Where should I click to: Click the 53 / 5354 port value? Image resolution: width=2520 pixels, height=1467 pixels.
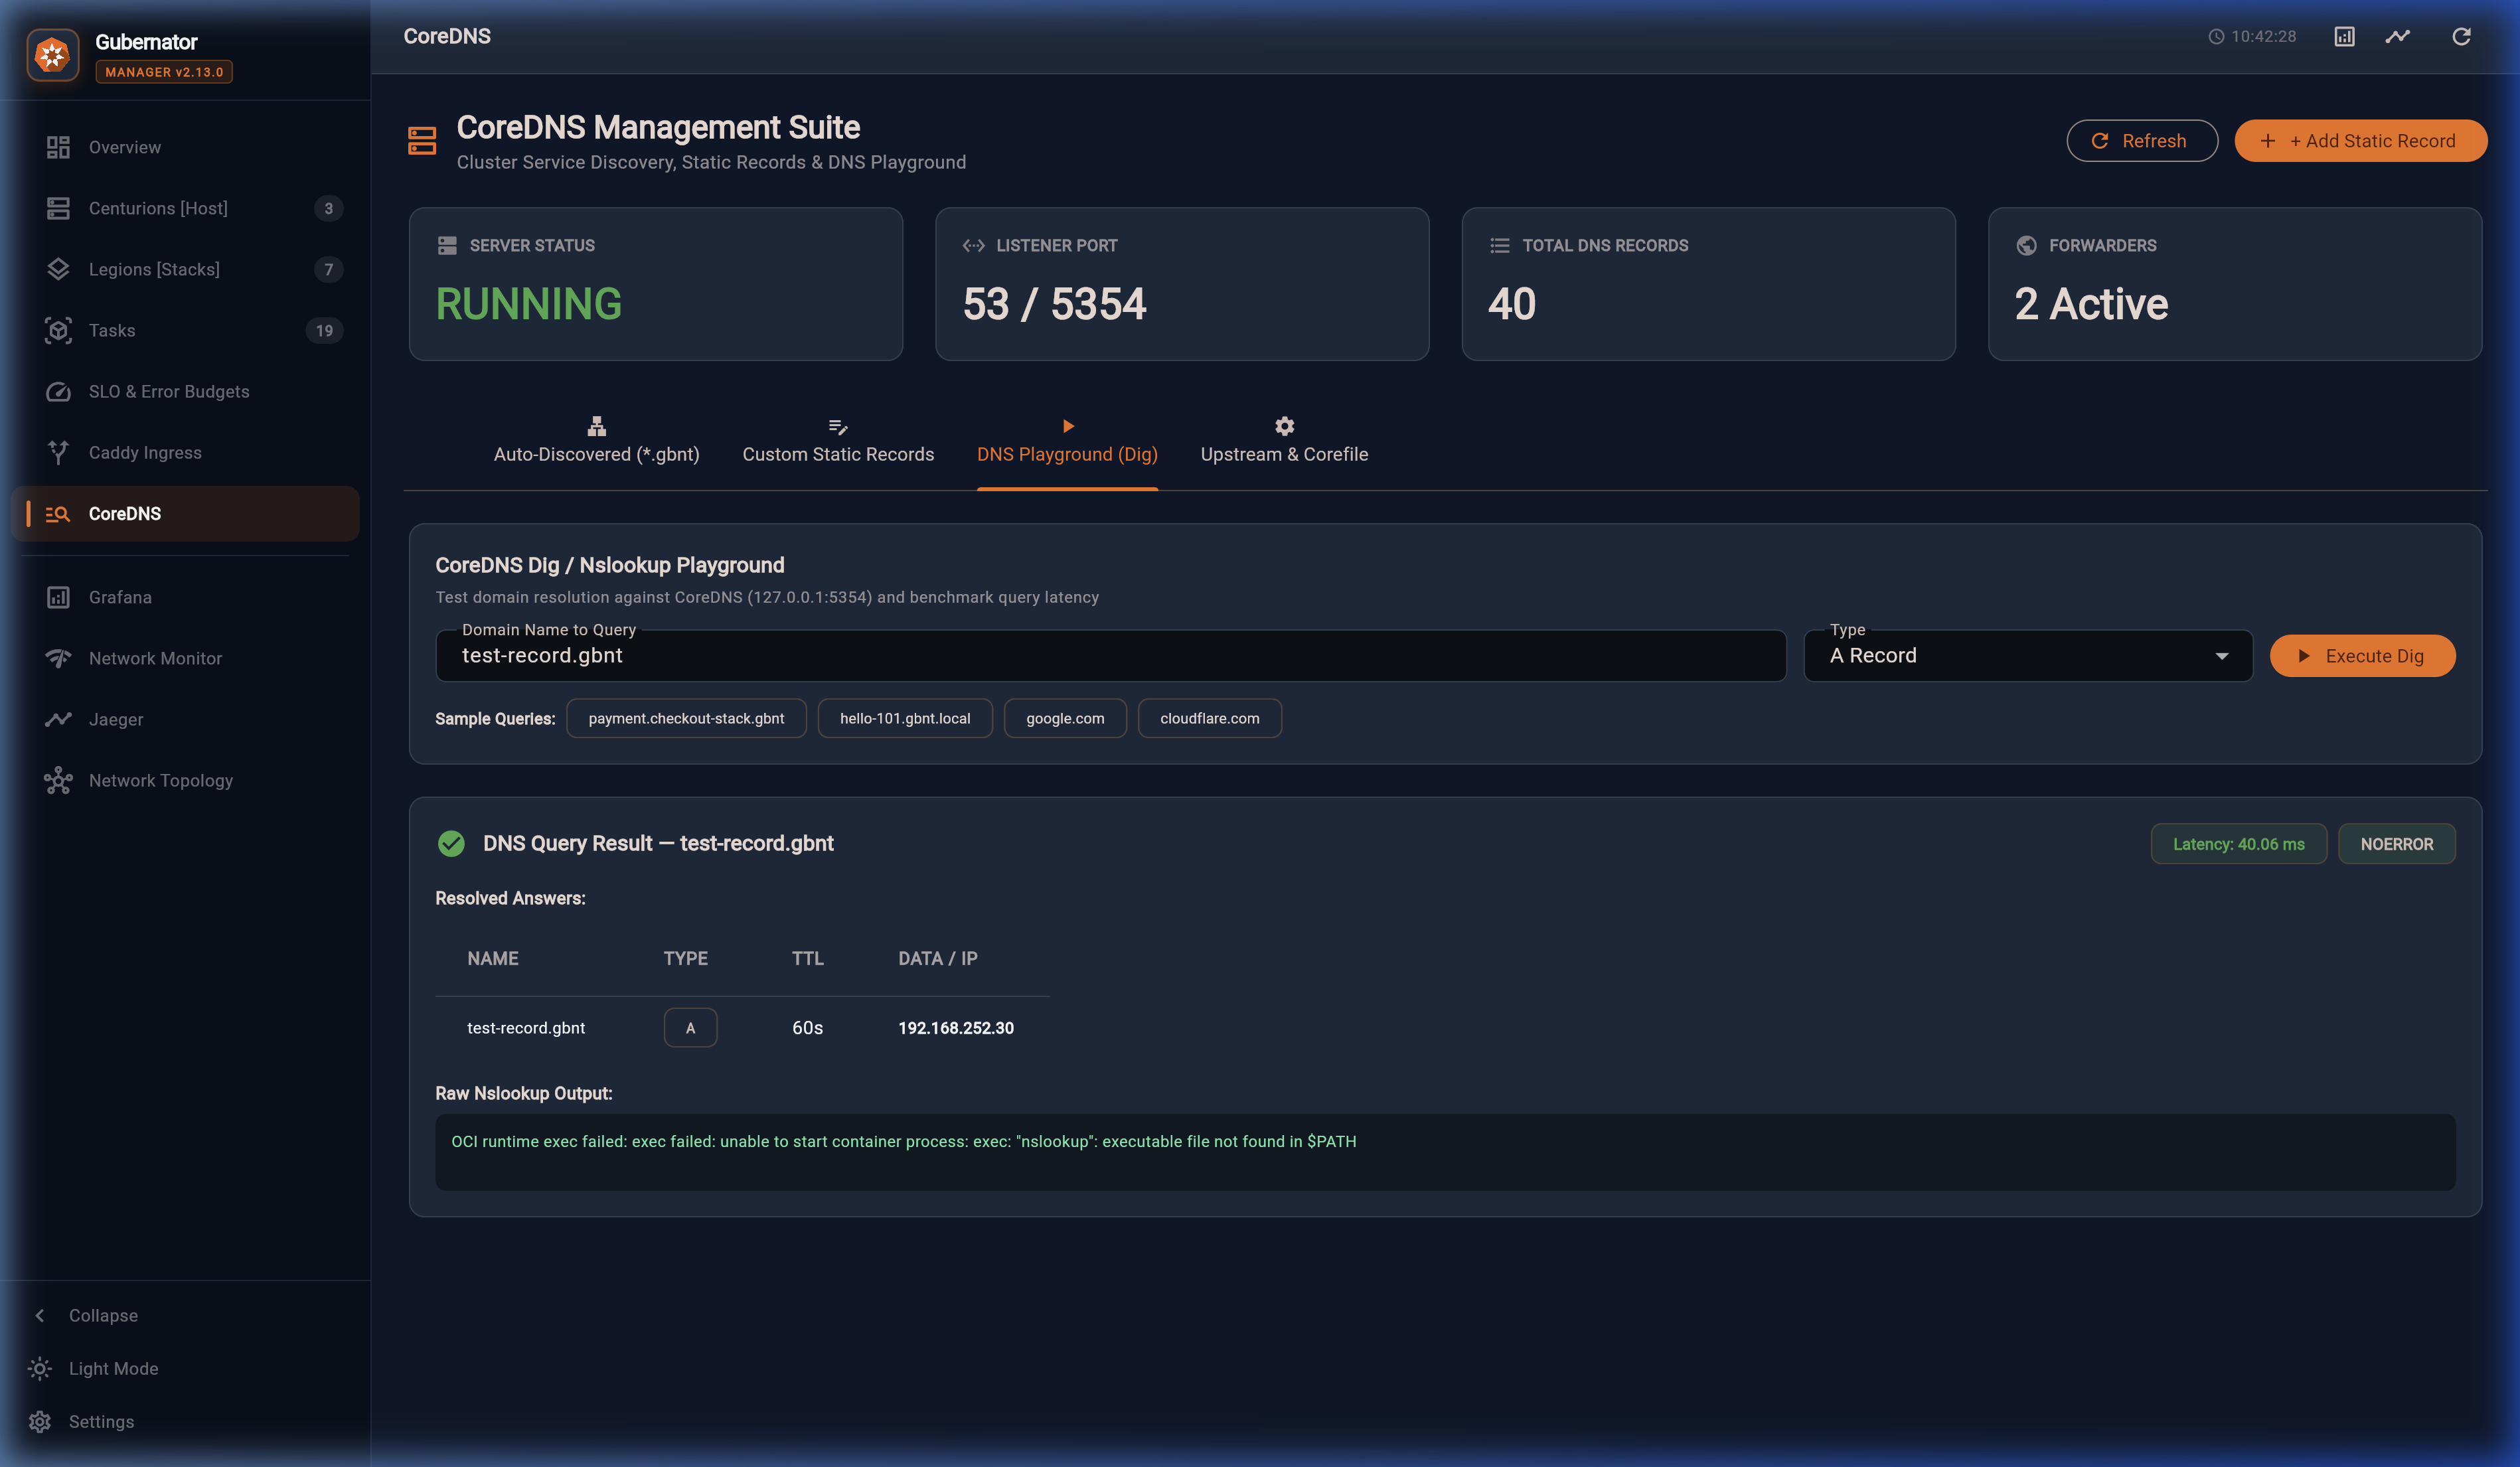point(1054,304)
